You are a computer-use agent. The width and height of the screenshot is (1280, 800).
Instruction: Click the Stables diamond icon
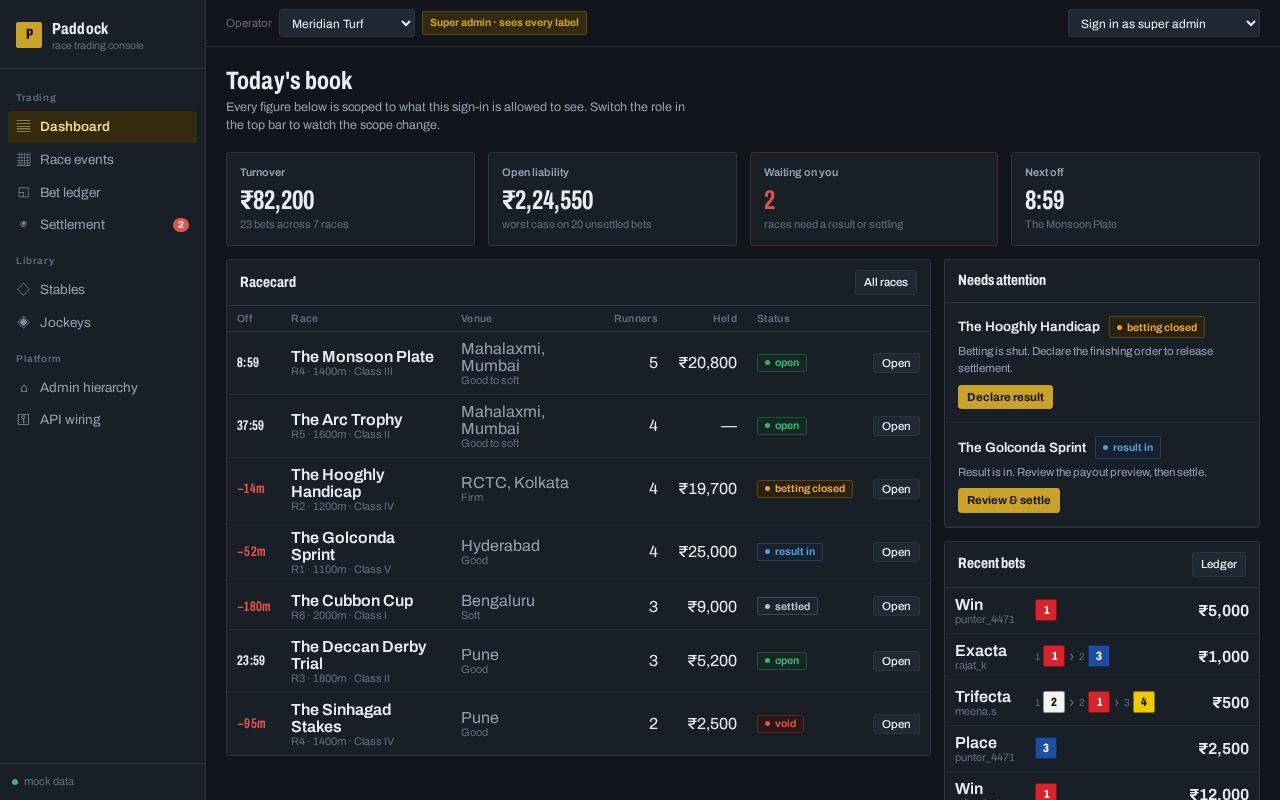pyautogui.click(x=24, y=289)
